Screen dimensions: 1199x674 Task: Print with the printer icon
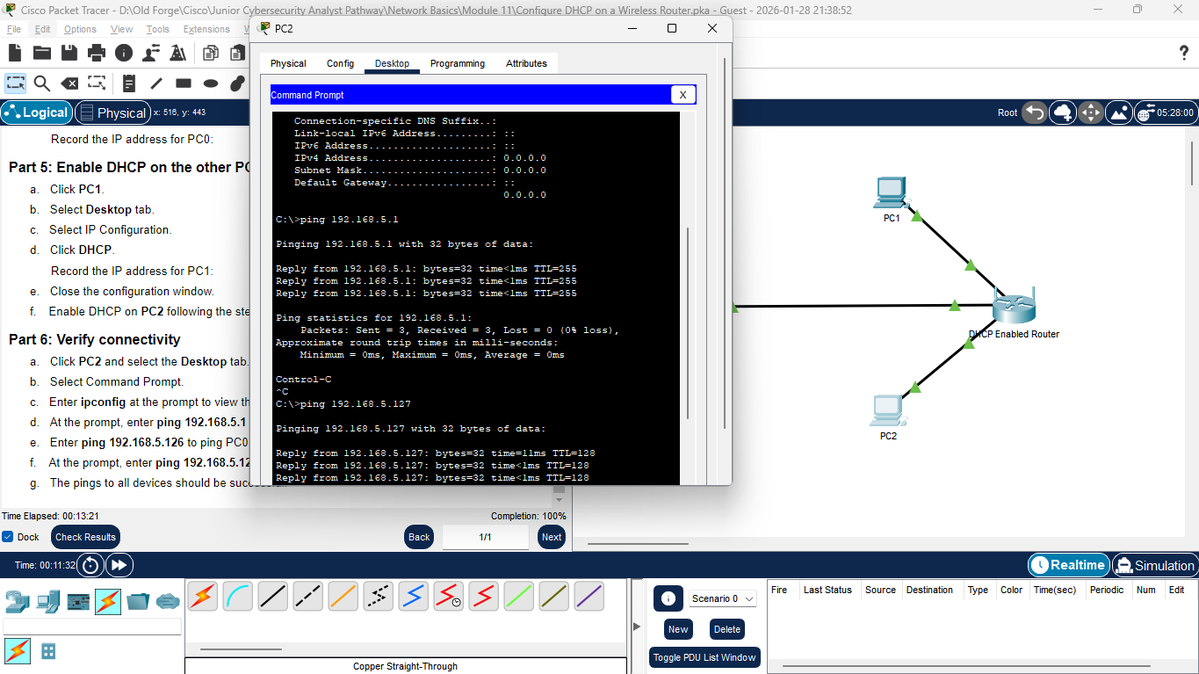(96, 53)
